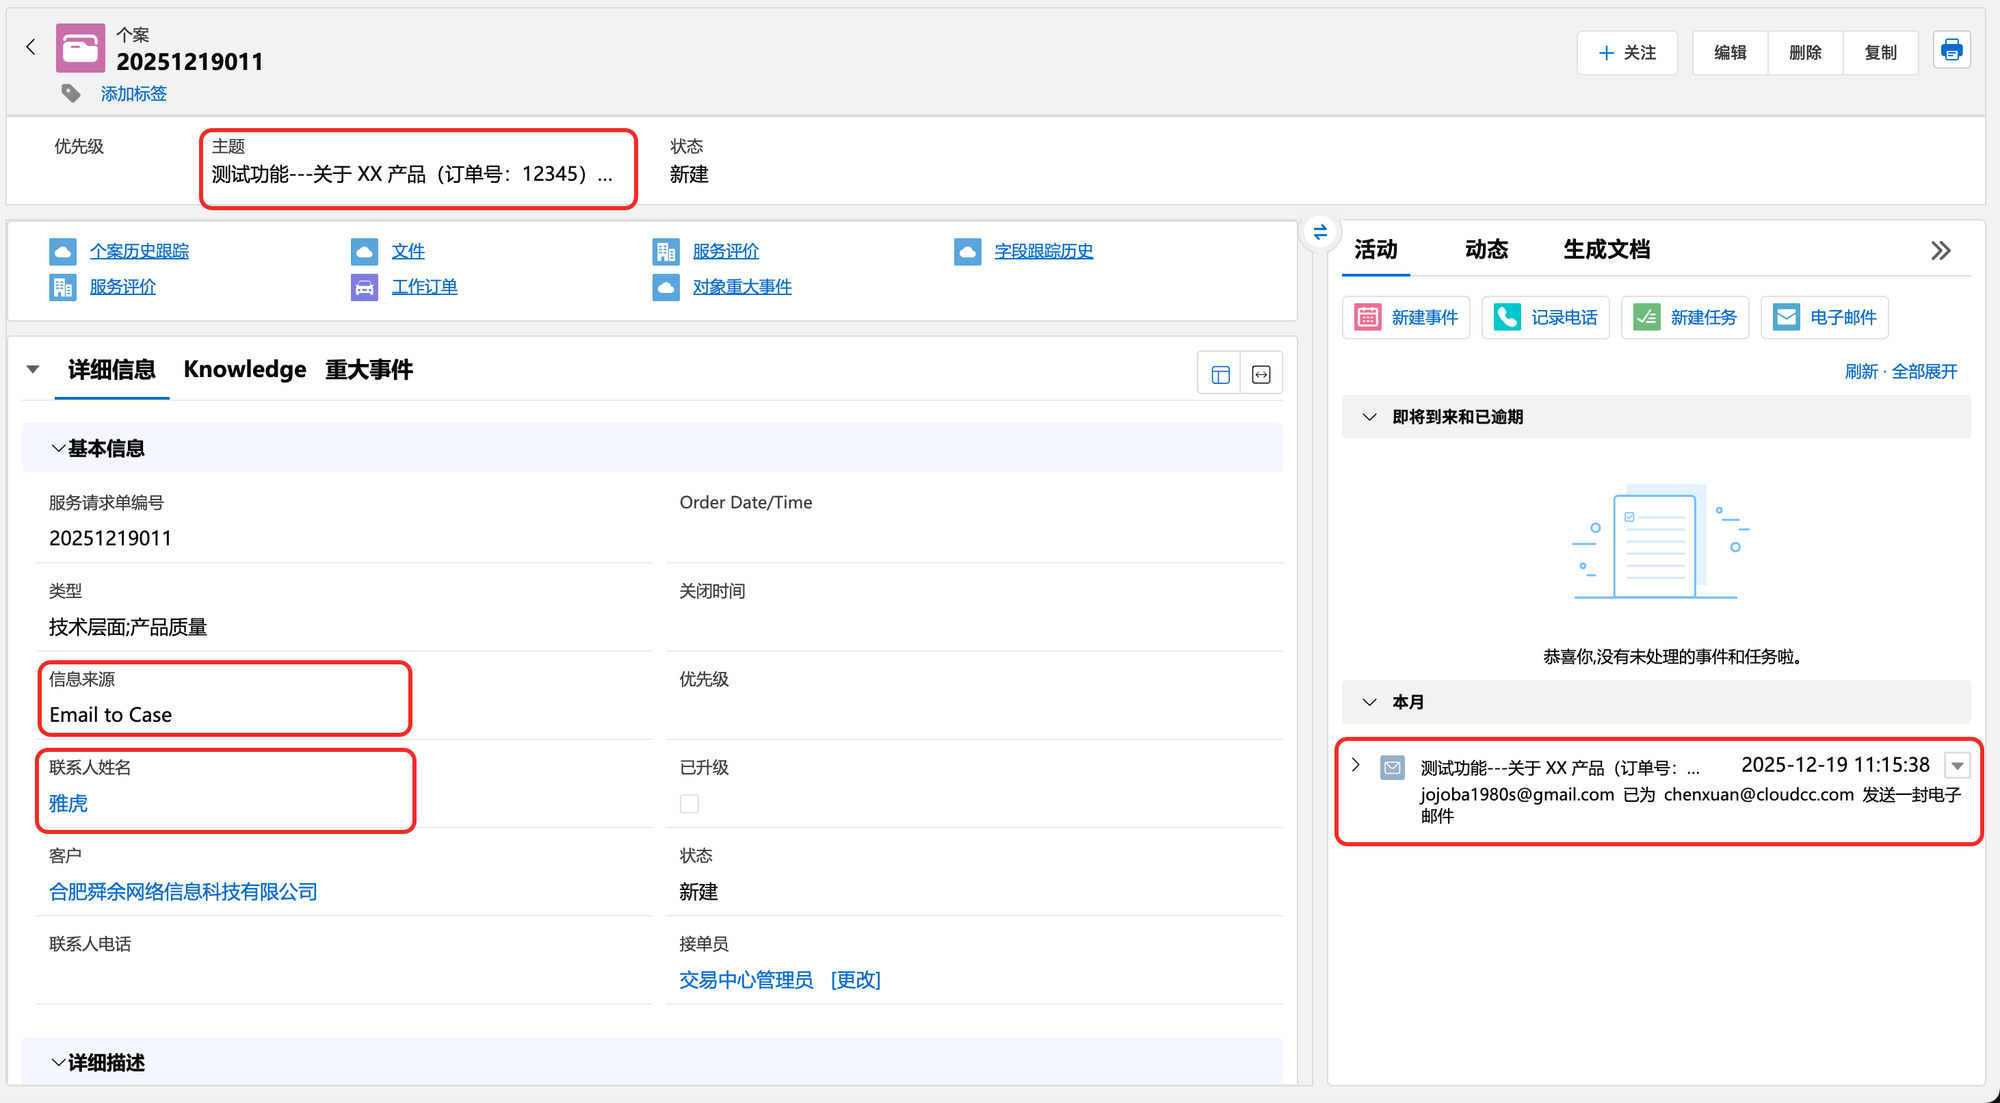Switch to the Knowledge tab
Viewport: 2000px width, 1103px height.
(x=244, y=369)
